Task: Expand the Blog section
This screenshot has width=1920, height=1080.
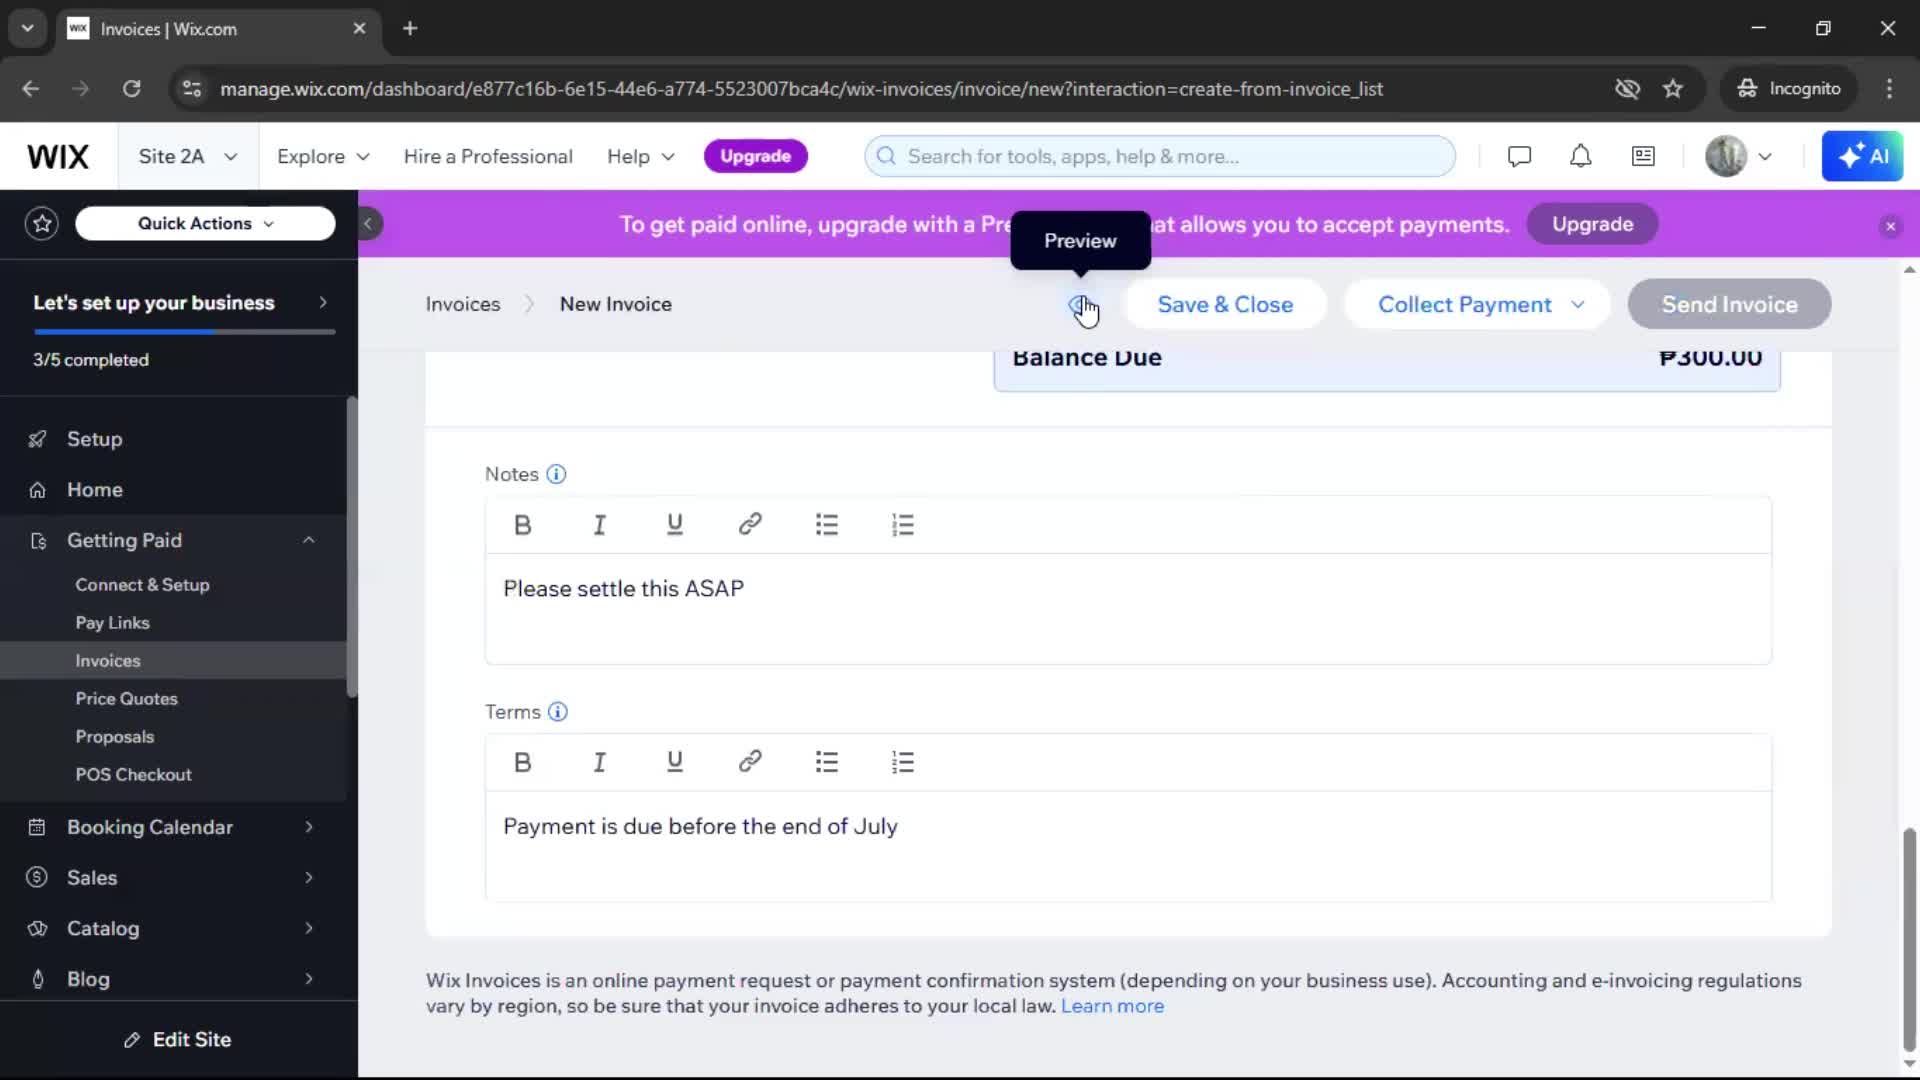Action: click(x=308, y=979)
